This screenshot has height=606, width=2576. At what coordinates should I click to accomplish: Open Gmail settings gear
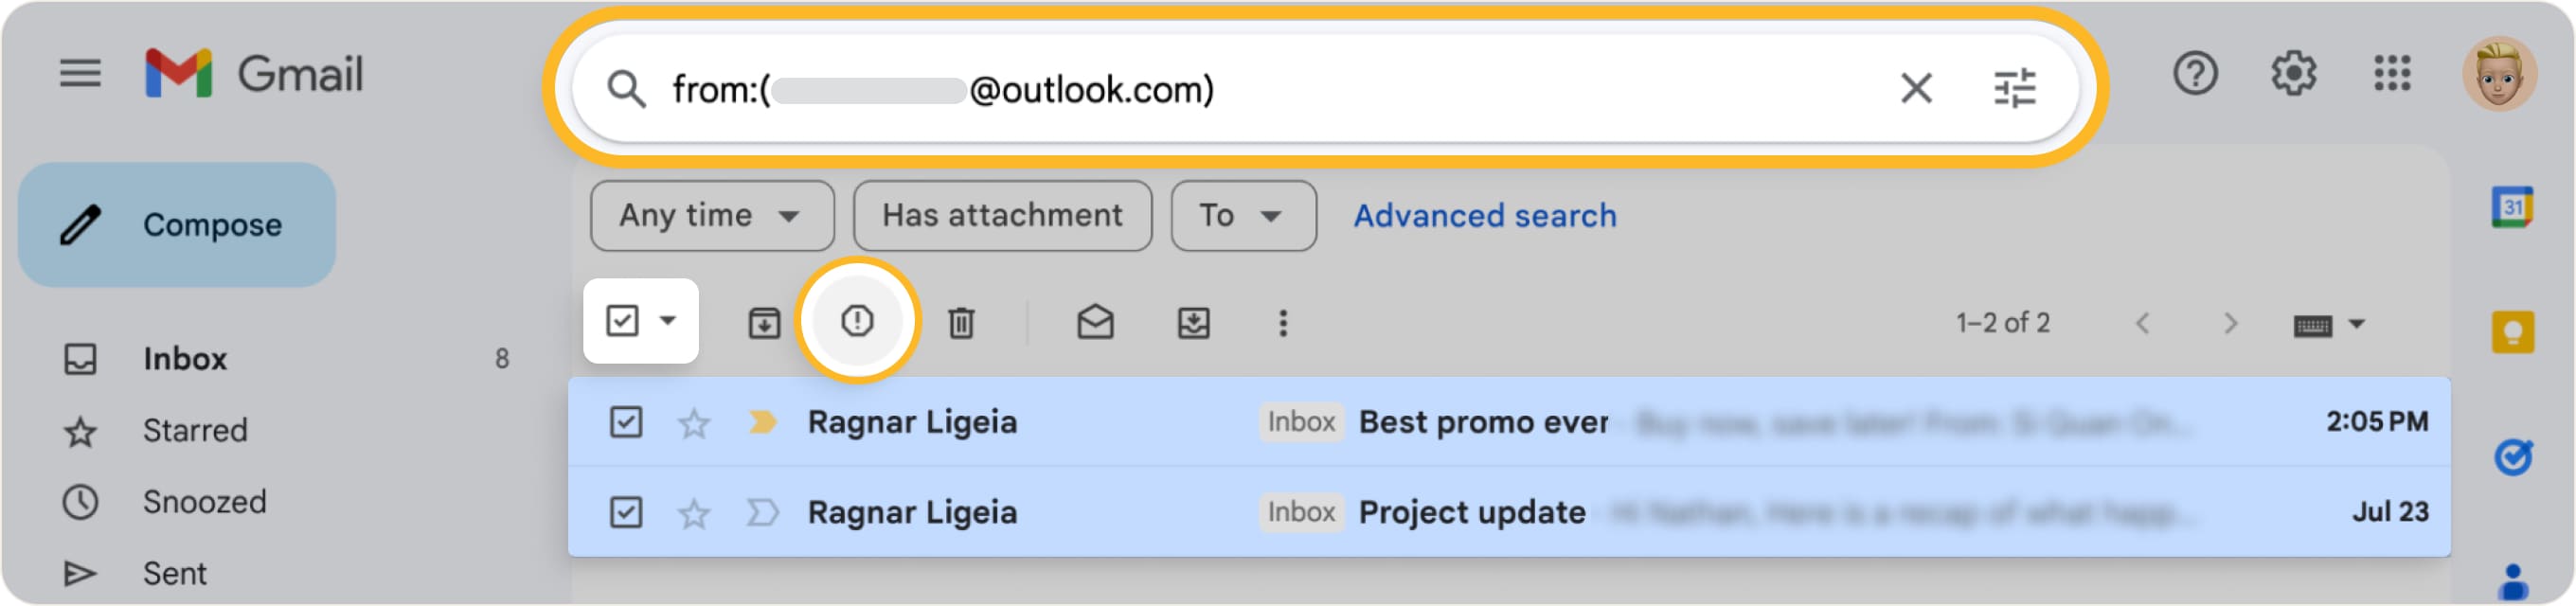(2295, 73)
